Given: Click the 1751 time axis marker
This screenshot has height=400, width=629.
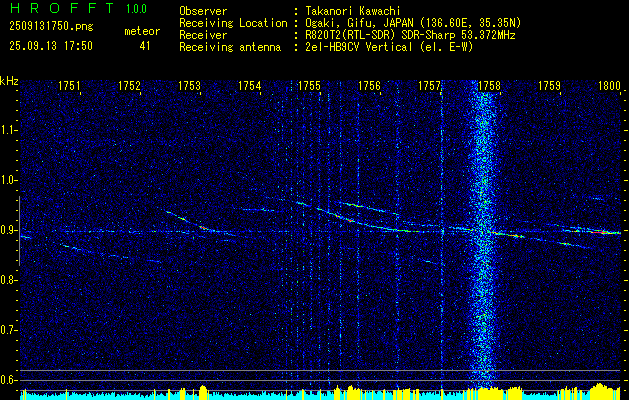Looking at the screenshot, I should pyautogui.click(x=69, y=86).
